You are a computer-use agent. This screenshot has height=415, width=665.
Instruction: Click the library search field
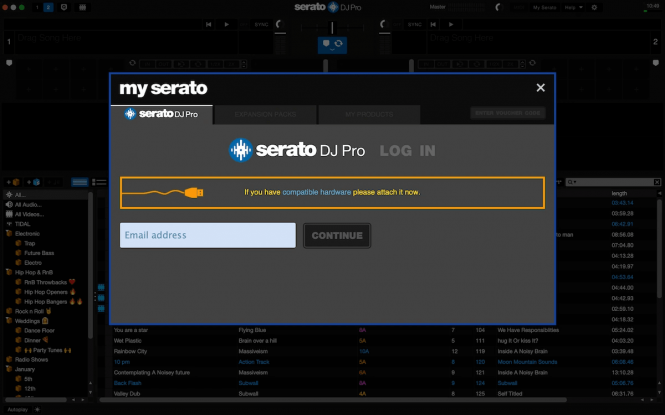point(612,182)
